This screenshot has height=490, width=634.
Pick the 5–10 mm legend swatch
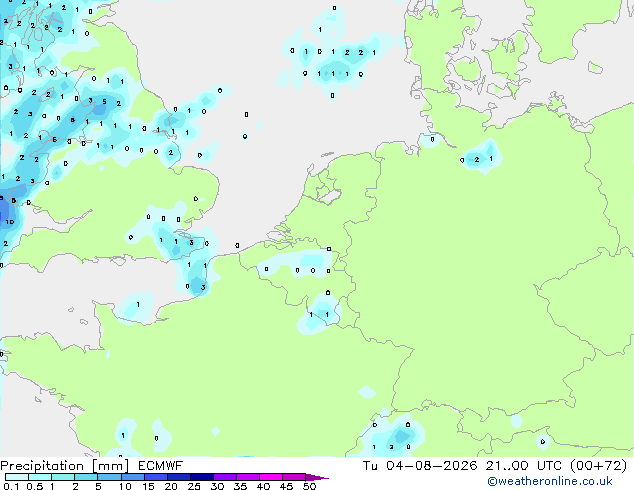[x=110, y=477]
